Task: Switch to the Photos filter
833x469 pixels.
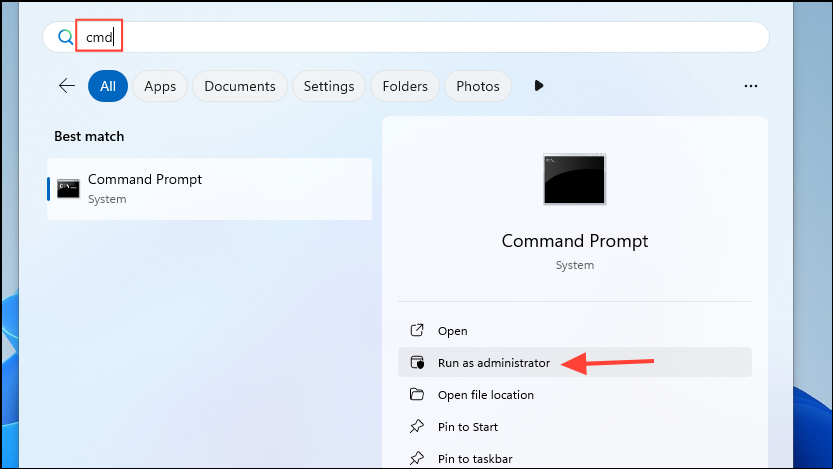Action: [x=478, y=86]
